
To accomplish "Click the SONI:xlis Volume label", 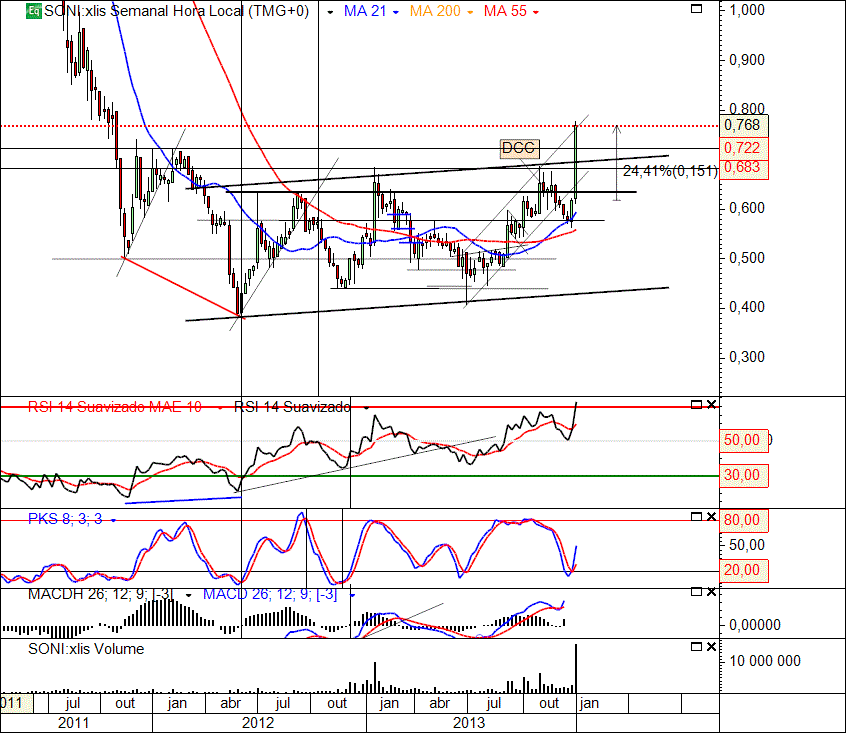I will pyautogui.click(x=86, y=649).
